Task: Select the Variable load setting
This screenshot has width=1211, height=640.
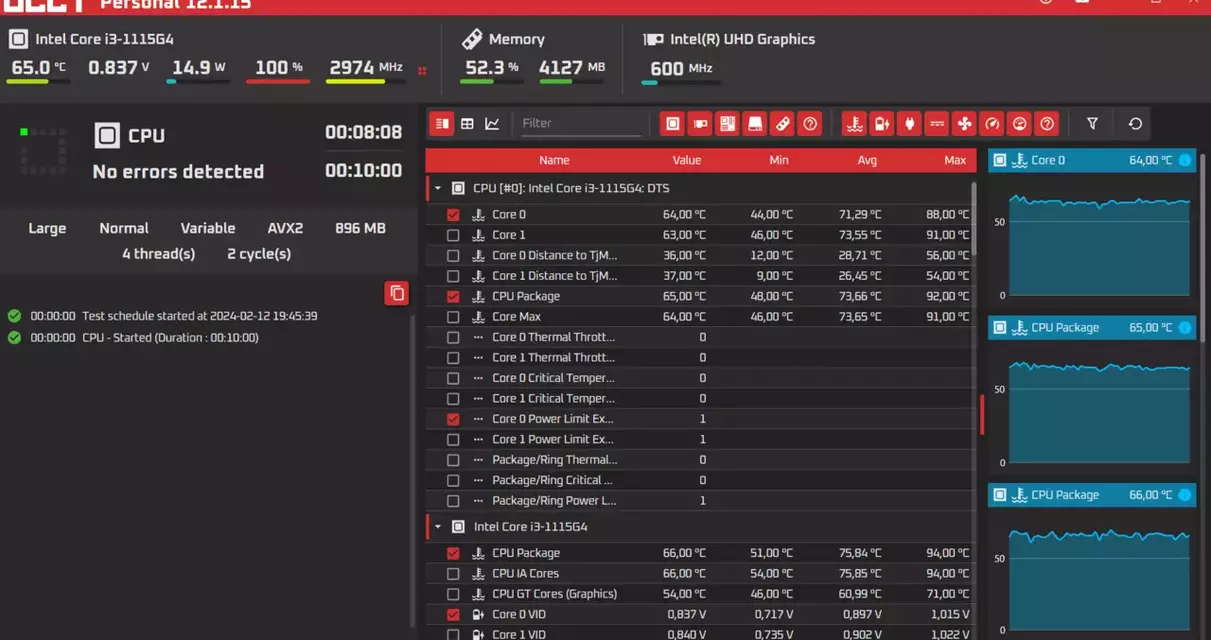Action: tap(208, 228)
